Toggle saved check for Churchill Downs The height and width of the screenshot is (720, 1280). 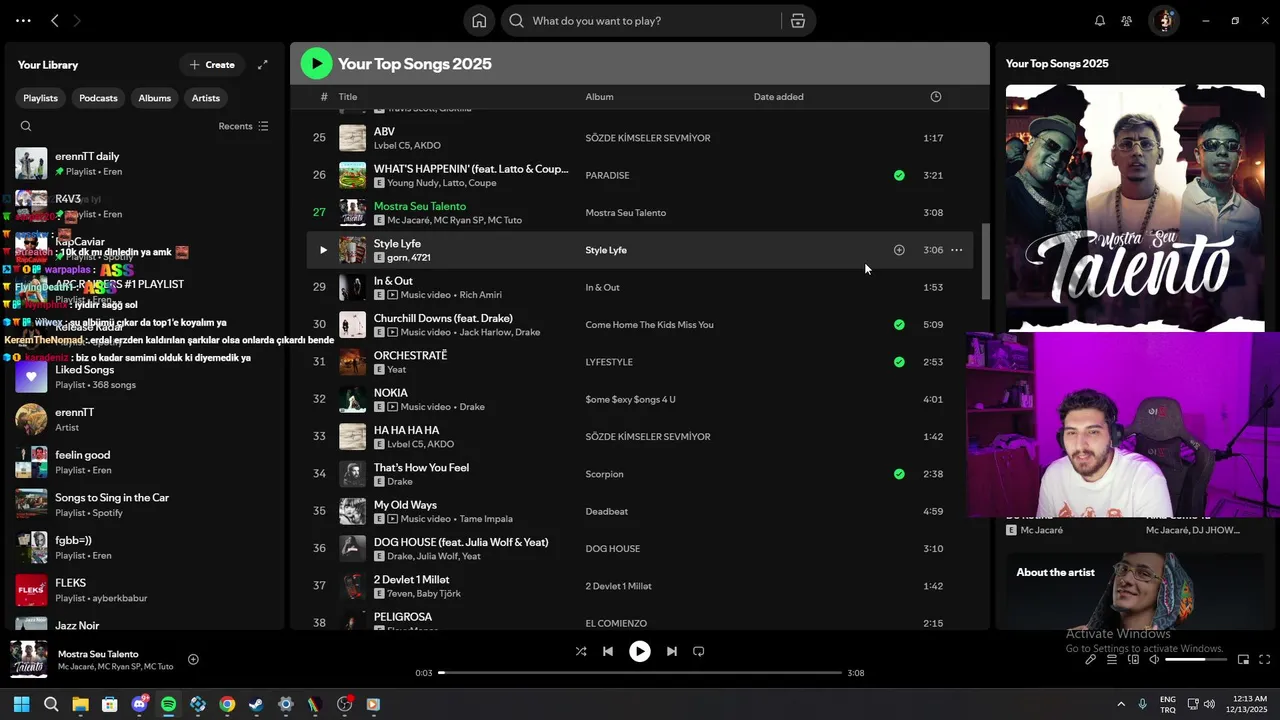[899, 324]
